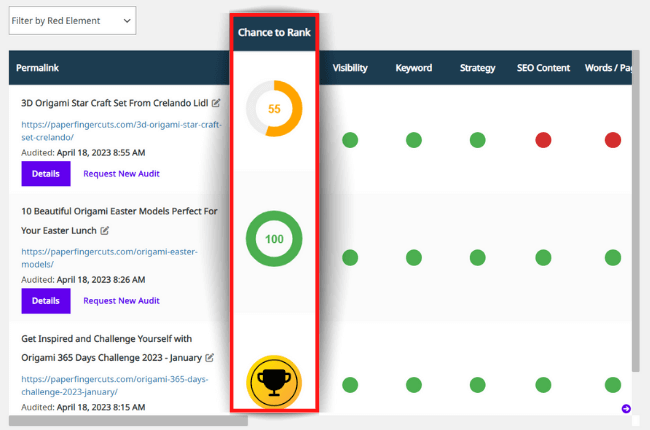Viewport: 650px width, 430px height.
Task: Click the horizontal scrollbar below the table
Action: click(128, 421)
